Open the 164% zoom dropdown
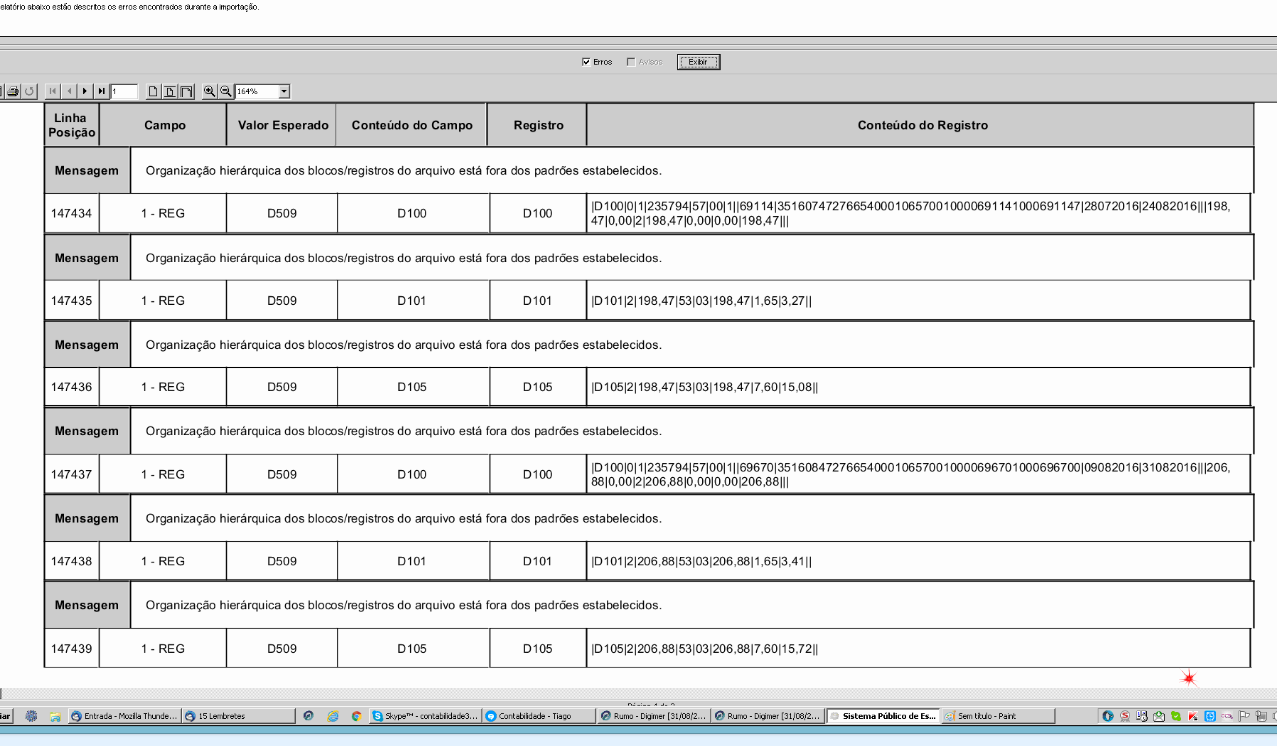1277x746 pixels. (285, 91)
